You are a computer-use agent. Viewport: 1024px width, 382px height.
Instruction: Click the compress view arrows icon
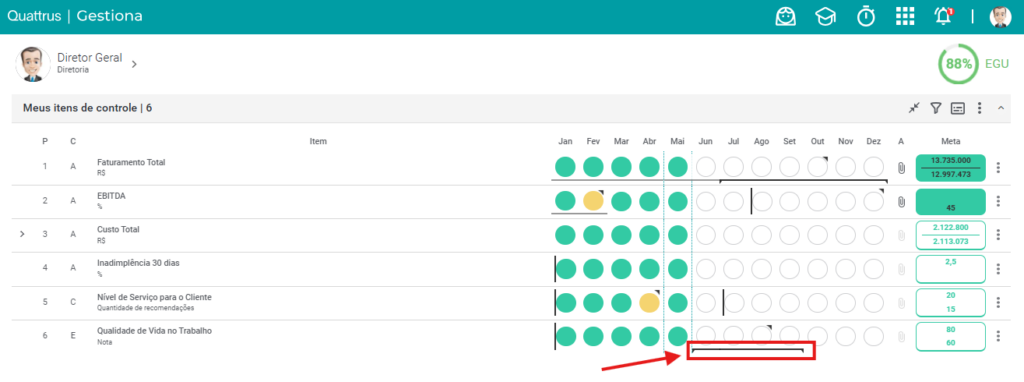pos(914,108)
